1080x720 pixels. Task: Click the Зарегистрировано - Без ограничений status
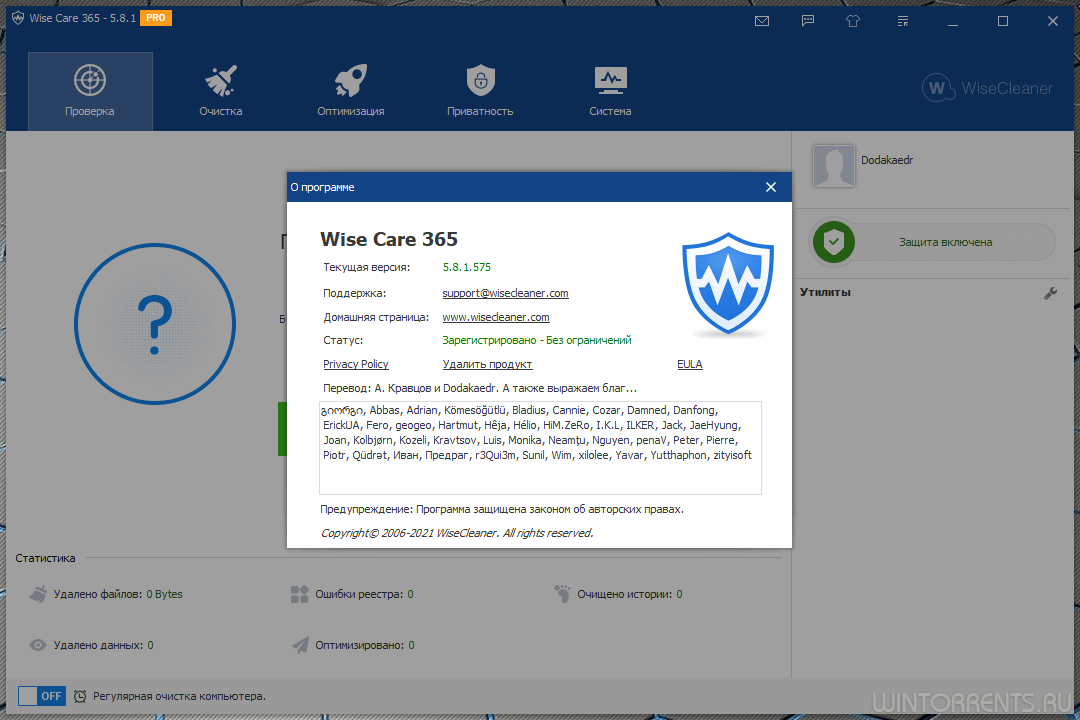537,340
